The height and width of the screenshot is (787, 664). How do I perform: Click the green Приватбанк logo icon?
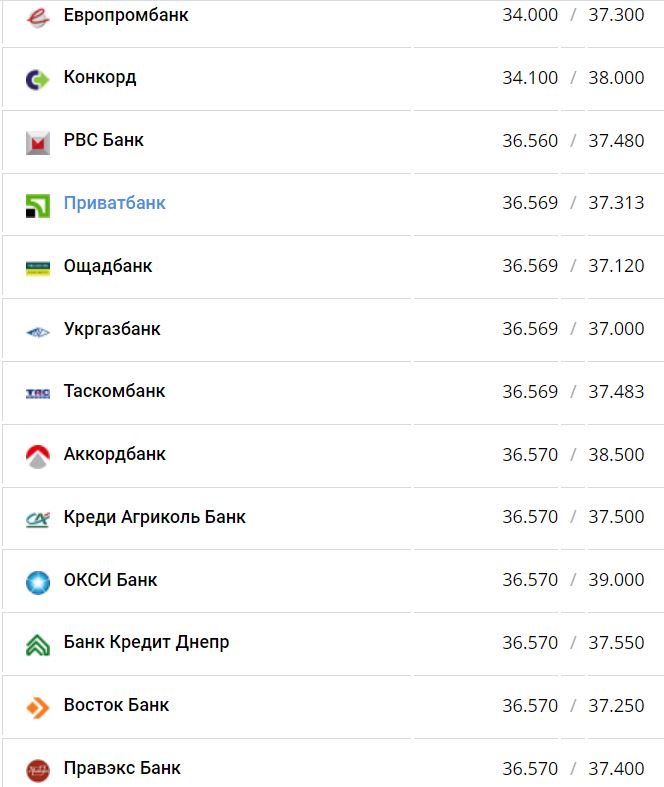(x=37, y=205)
